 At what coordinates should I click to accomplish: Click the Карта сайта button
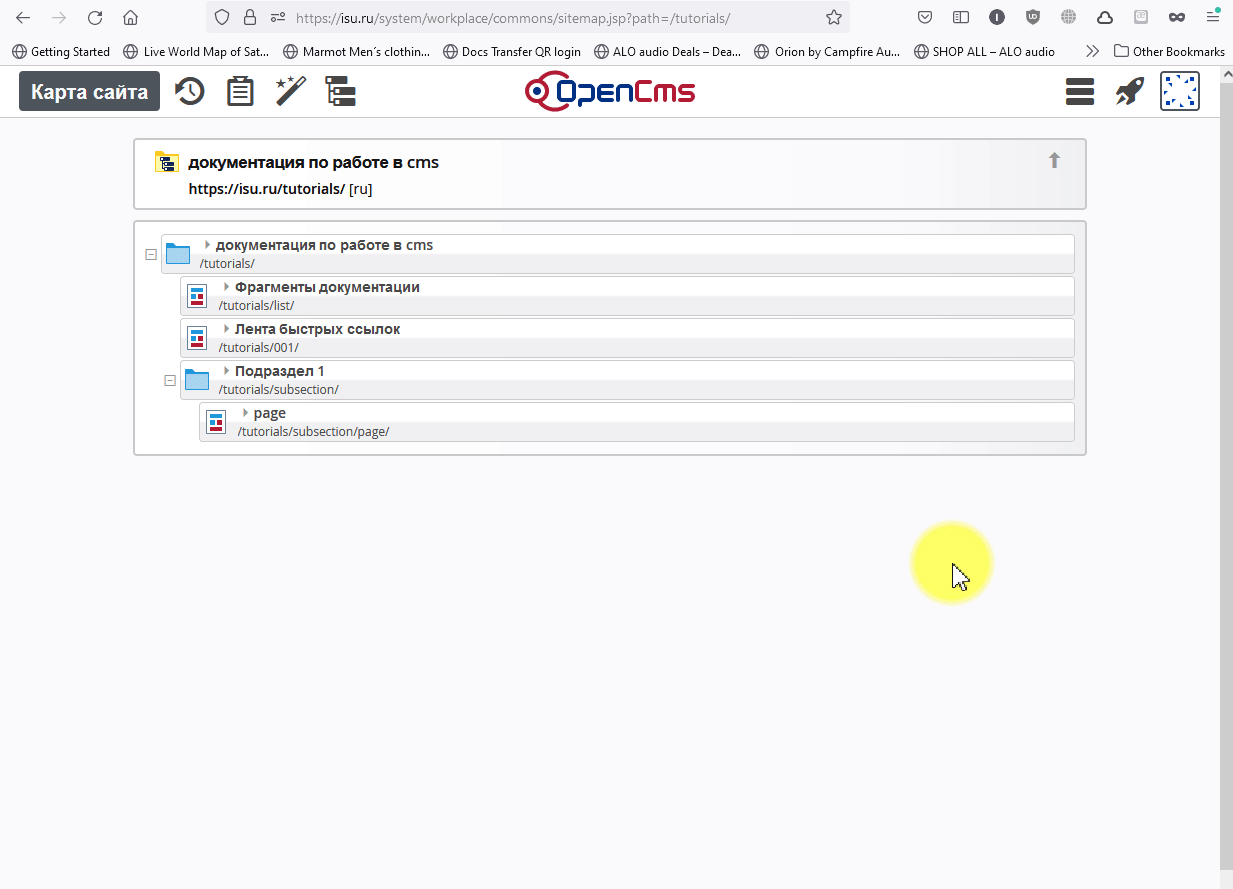tap(89, 92)
